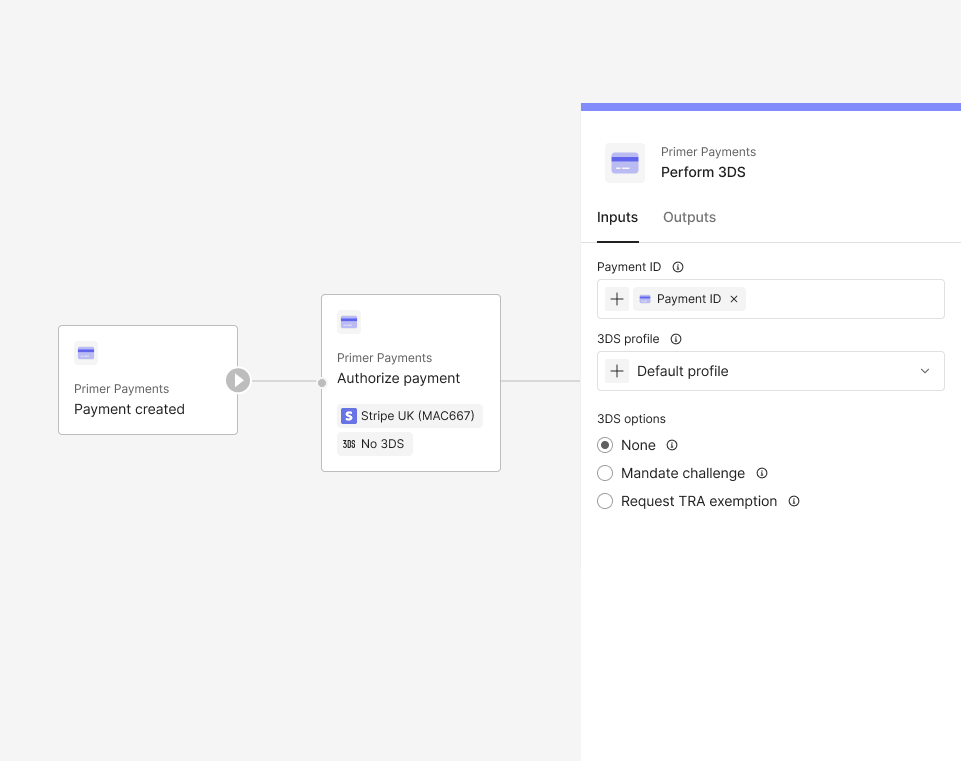
Task: Click the plus button in Payment ID field
Action: (x=617, y=299)
